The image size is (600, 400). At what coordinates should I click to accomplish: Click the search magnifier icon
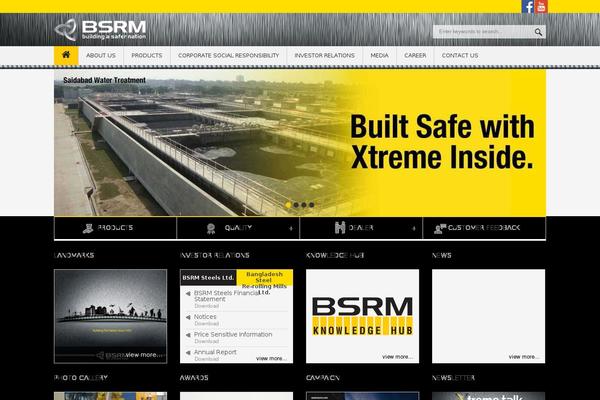click(x=538, y=32)
